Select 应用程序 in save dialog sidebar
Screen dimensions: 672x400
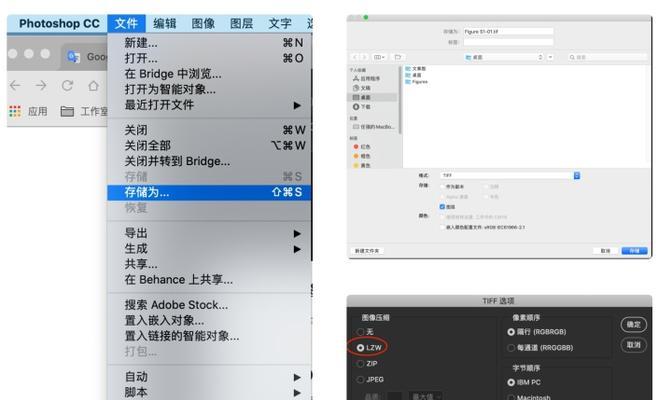367,78
